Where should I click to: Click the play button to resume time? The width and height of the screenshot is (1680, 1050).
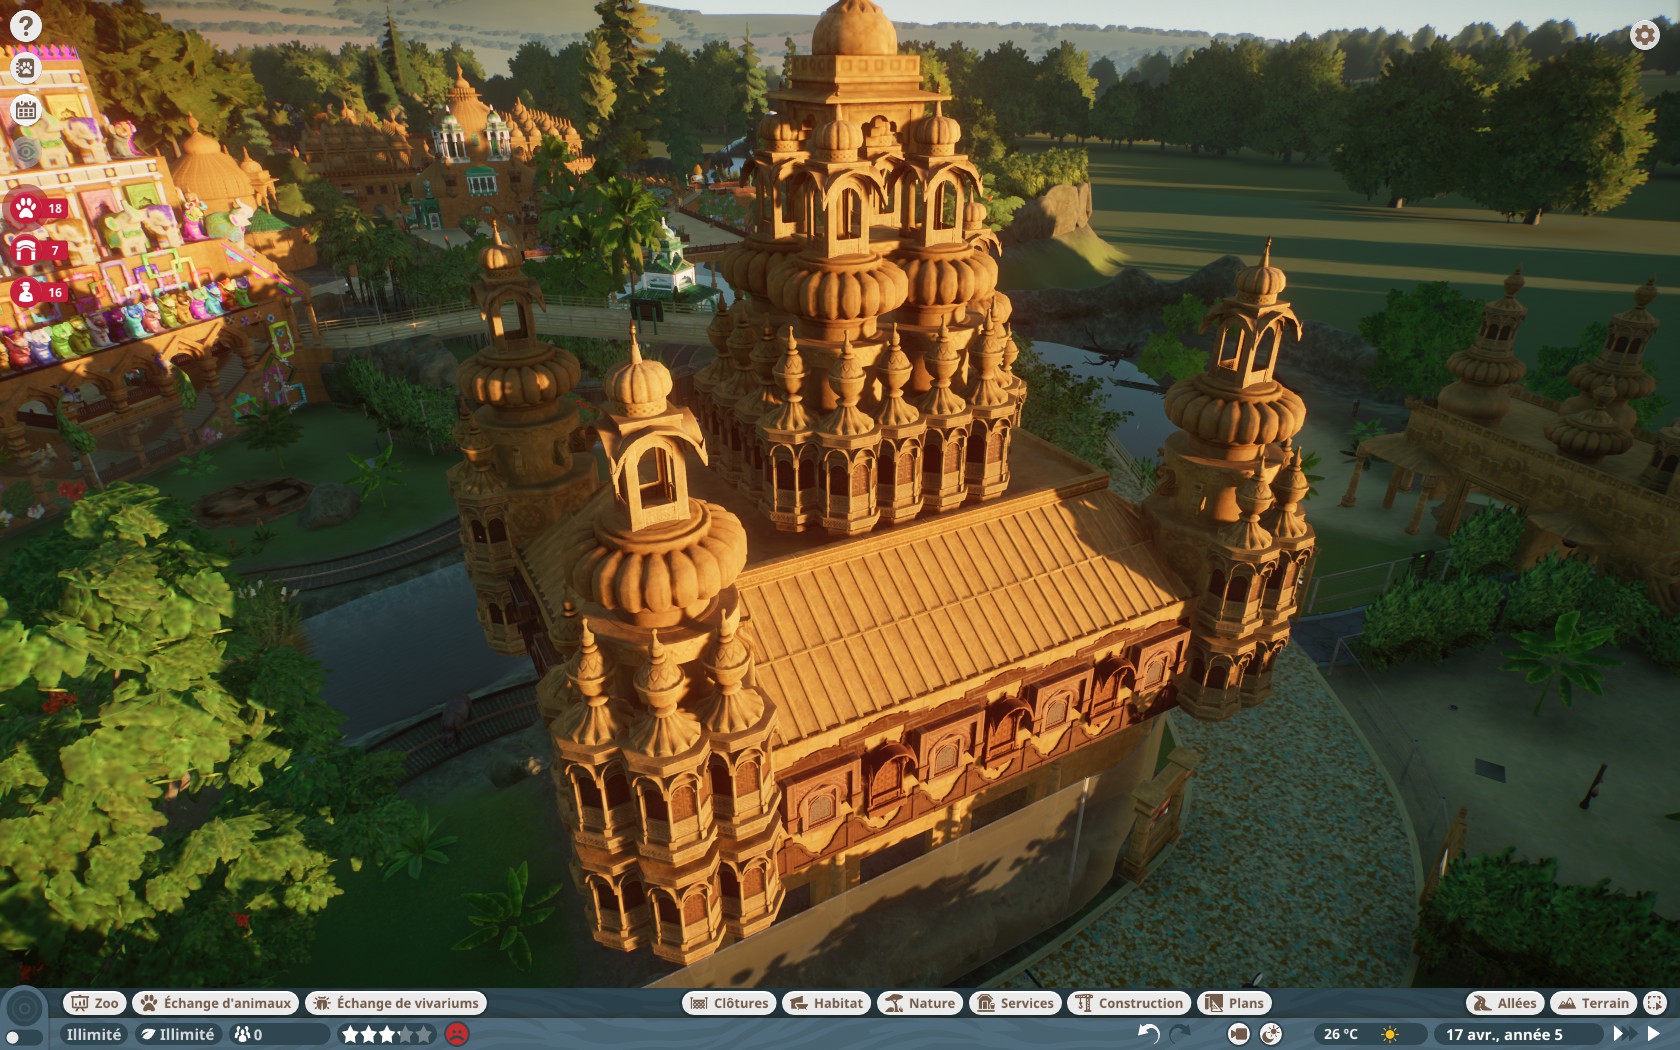(x=1654, y=1034)
